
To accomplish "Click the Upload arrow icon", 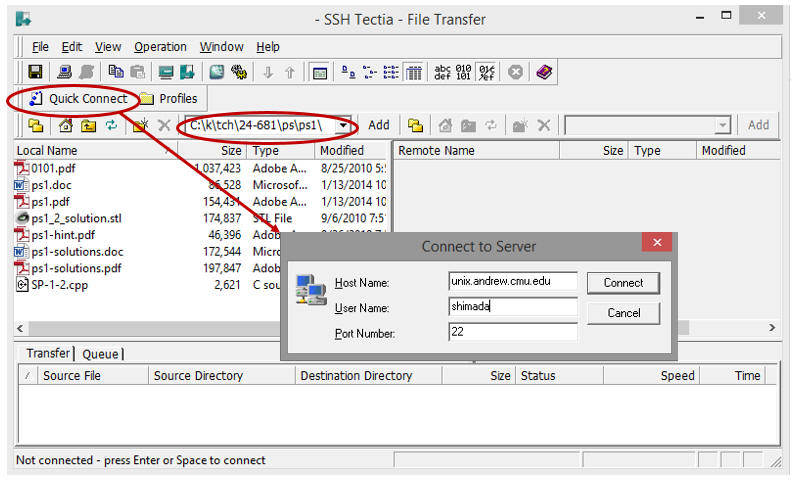I will coord(290,72).
